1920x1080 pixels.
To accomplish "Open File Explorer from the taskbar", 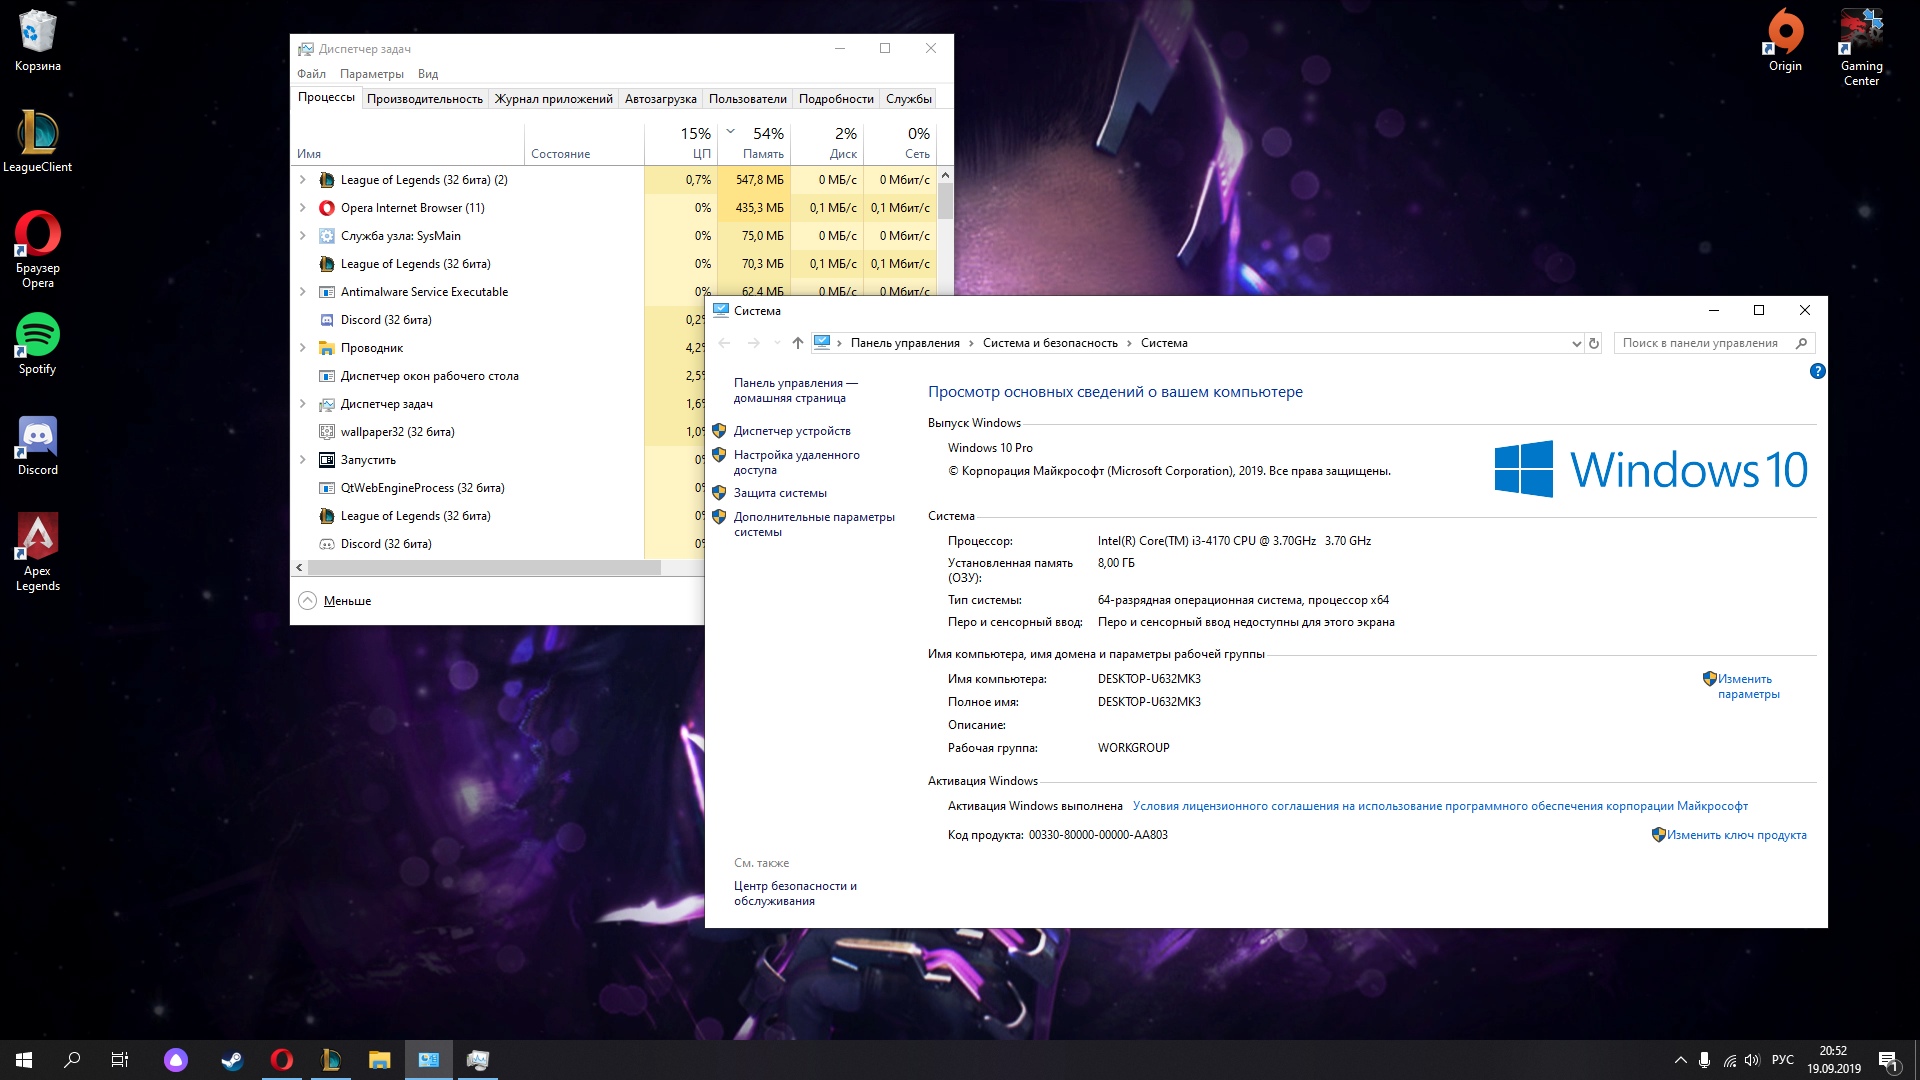I will tap(379, 1060).
